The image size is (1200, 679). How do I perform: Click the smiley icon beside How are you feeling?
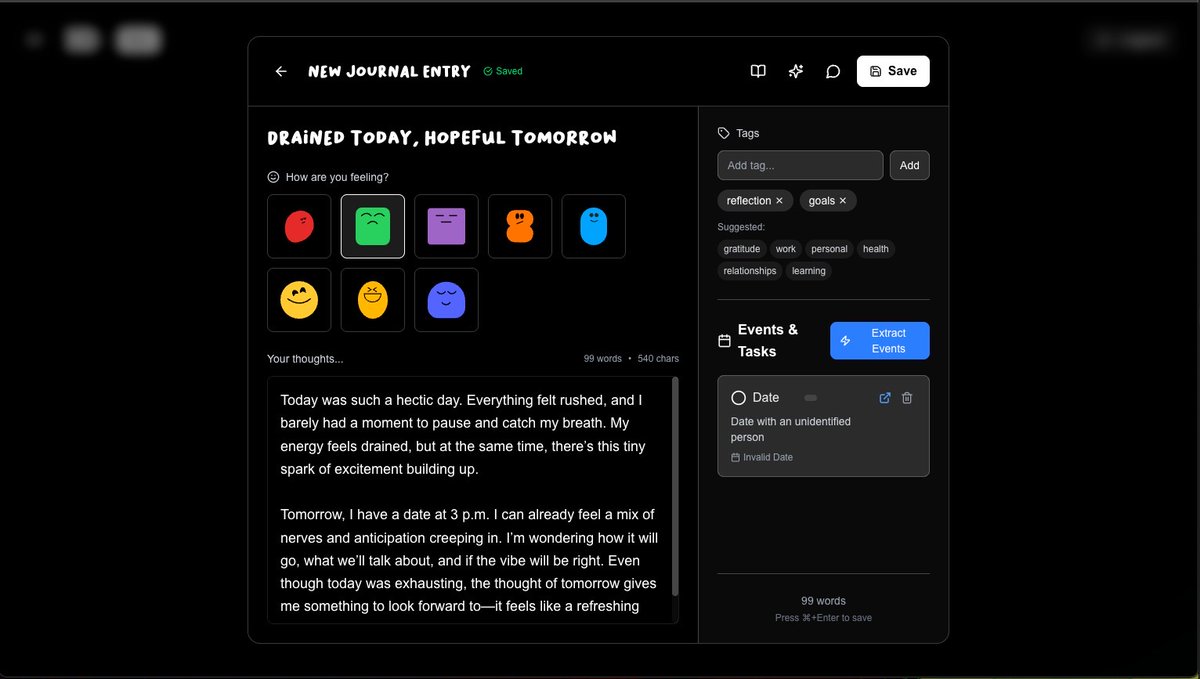tap(274, 177)
